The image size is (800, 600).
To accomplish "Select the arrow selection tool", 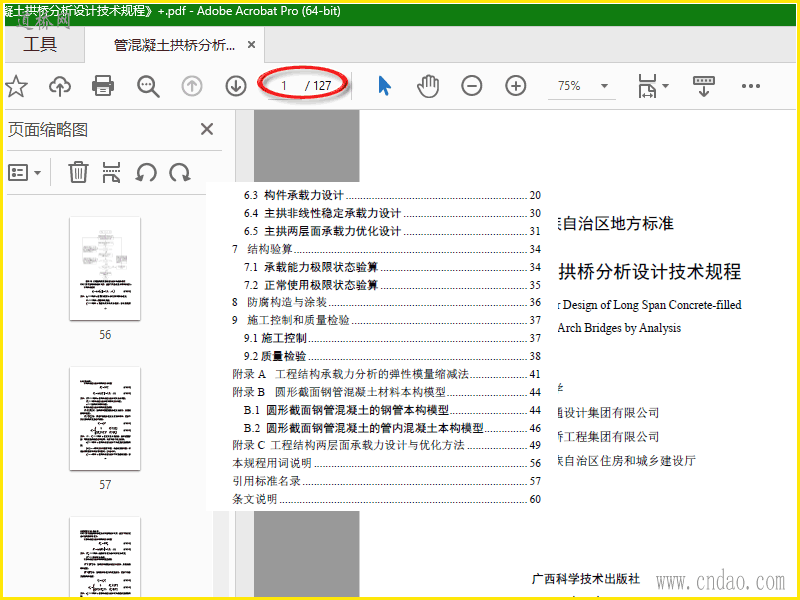I will pyautogui.click(x=385, y=86).
